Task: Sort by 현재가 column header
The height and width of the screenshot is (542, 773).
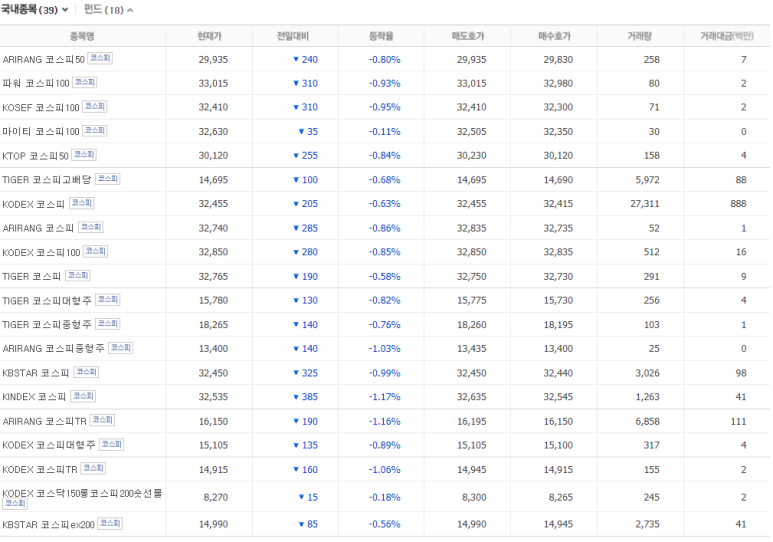Action: (x=209, y=36)
